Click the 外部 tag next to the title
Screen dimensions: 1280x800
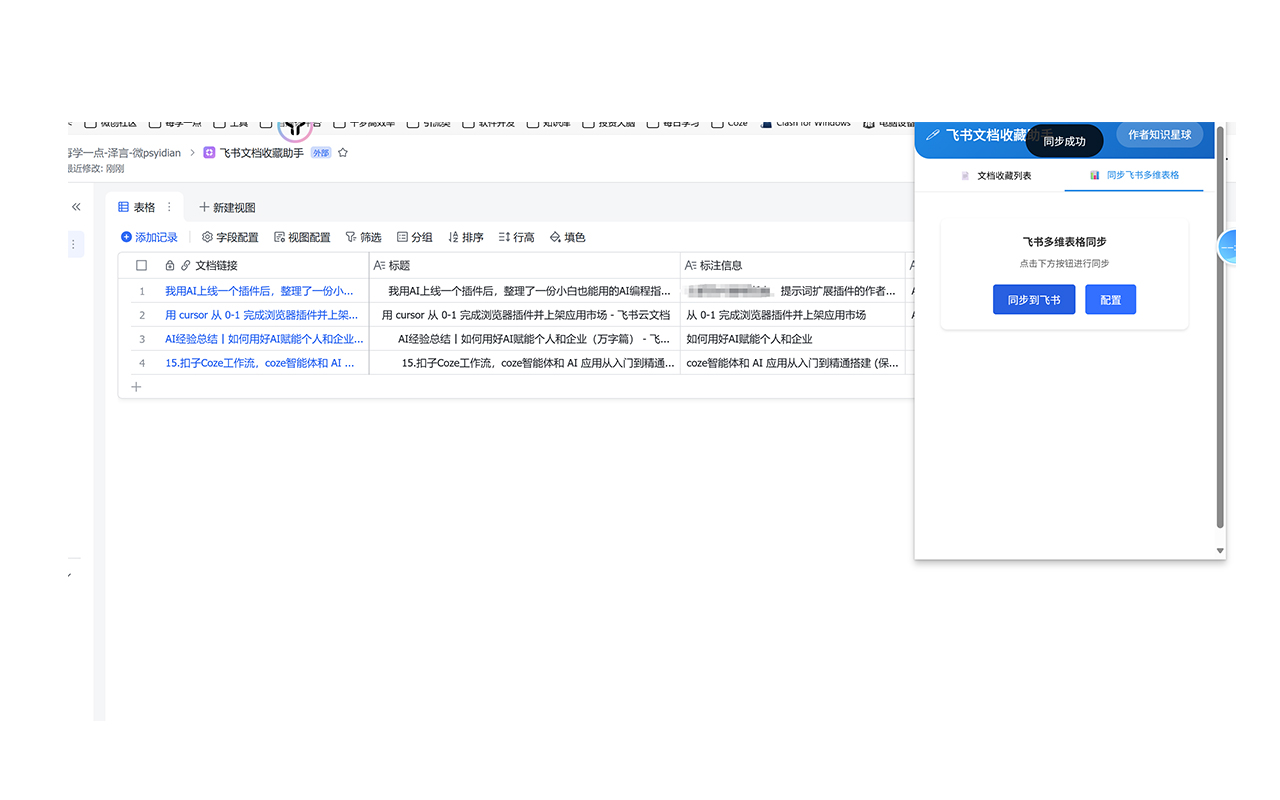(x=321, y=153)
